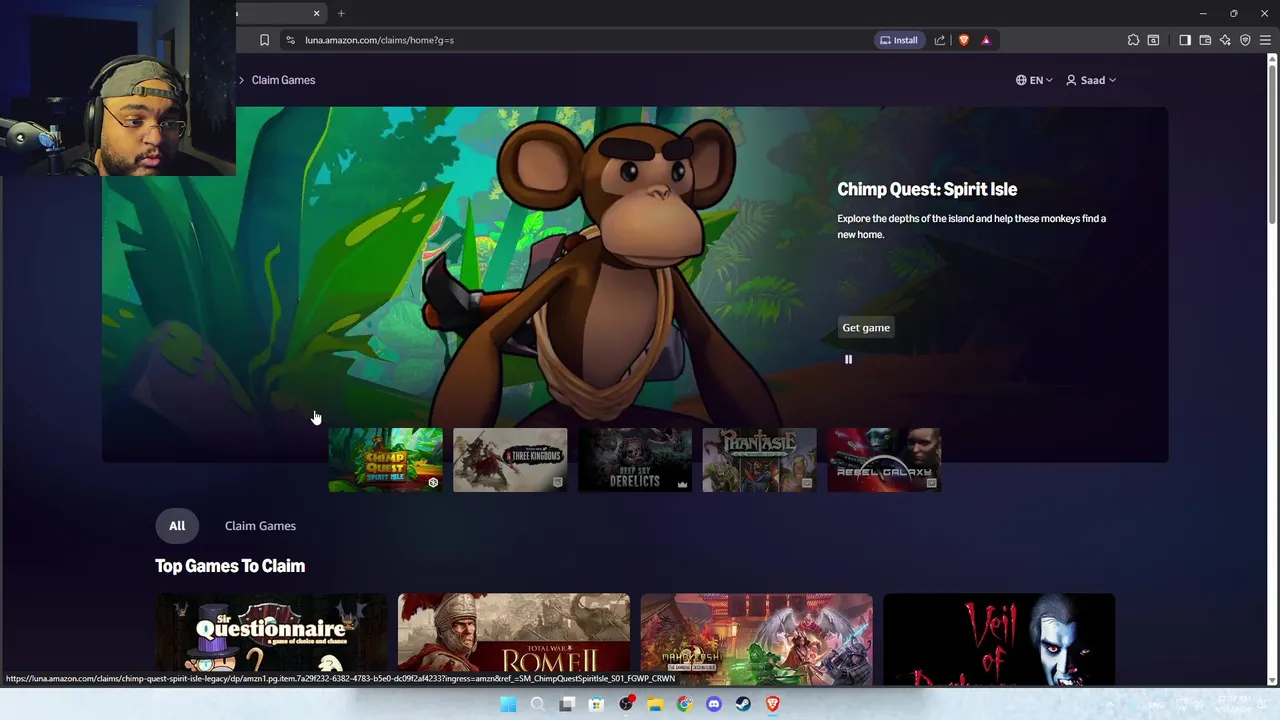Image resolution: width=1280 pixels, height=720 pixels.
Task: Click the share page icon in address bar
Action: (939, 40)
